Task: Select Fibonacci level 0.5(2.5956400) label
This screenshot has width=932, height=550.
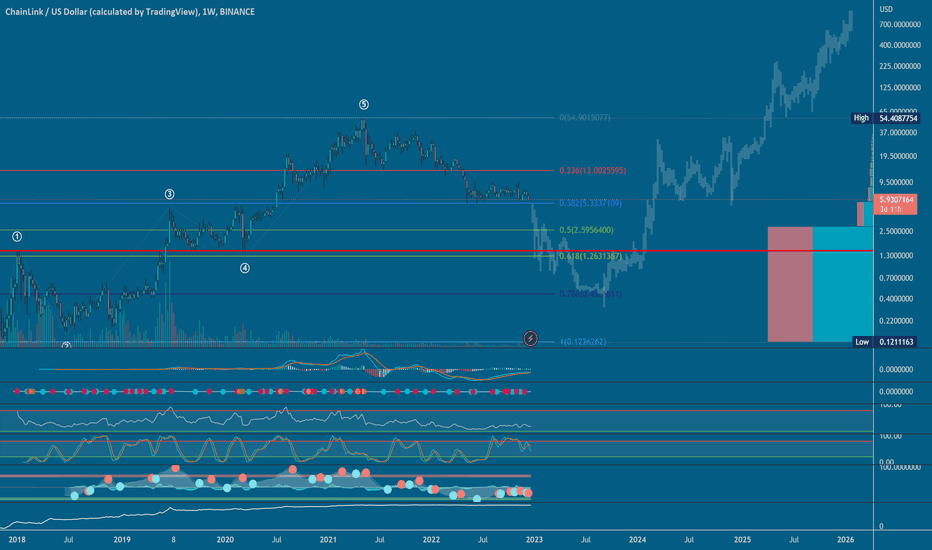Action: [586, 230]
